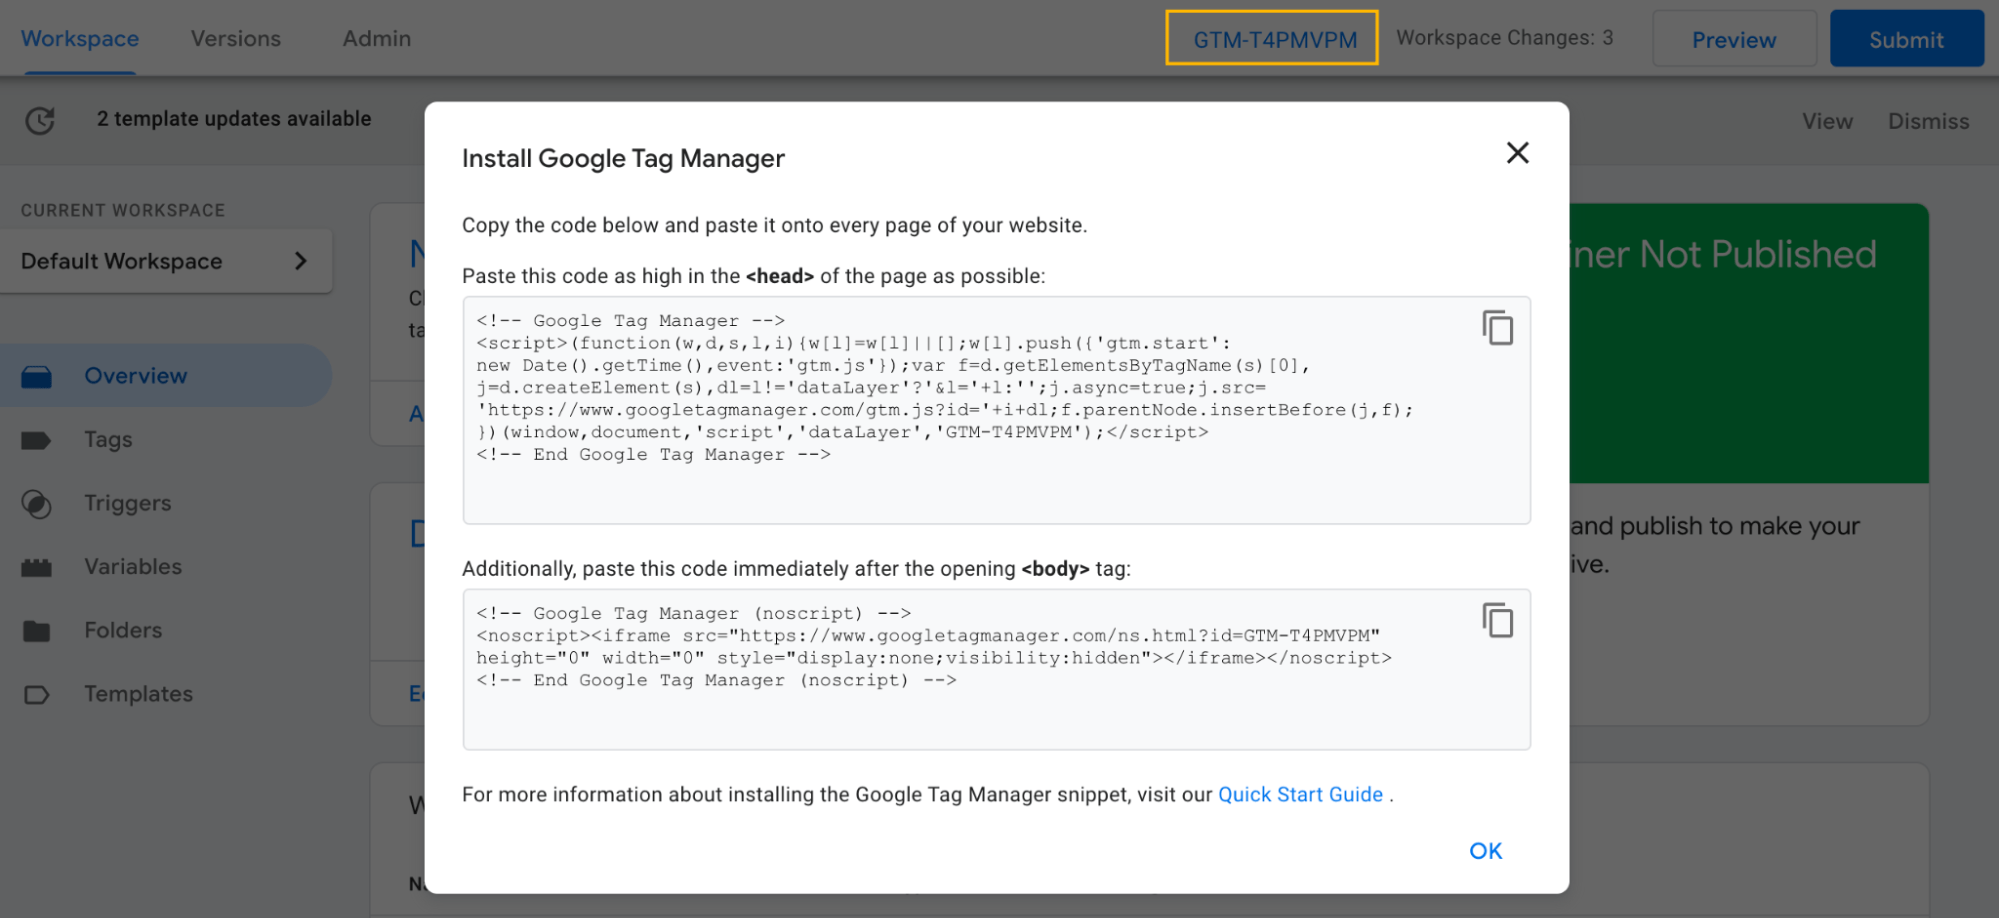Open the Tags section label
This screenshot has width=1999, height=918.
click(108, 440)
